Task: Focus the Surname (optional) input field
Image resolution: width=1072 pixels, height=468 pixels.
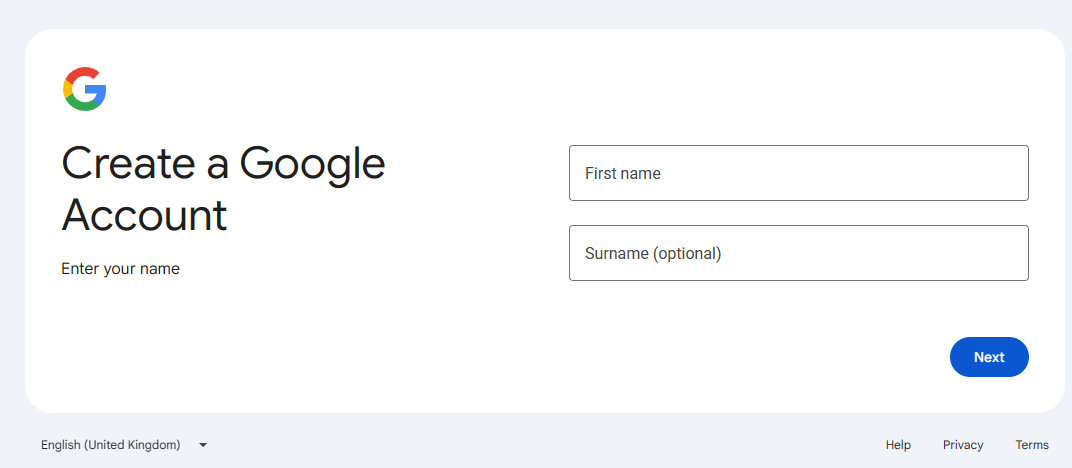Action: pyautogui.click(x=799, y=253)
